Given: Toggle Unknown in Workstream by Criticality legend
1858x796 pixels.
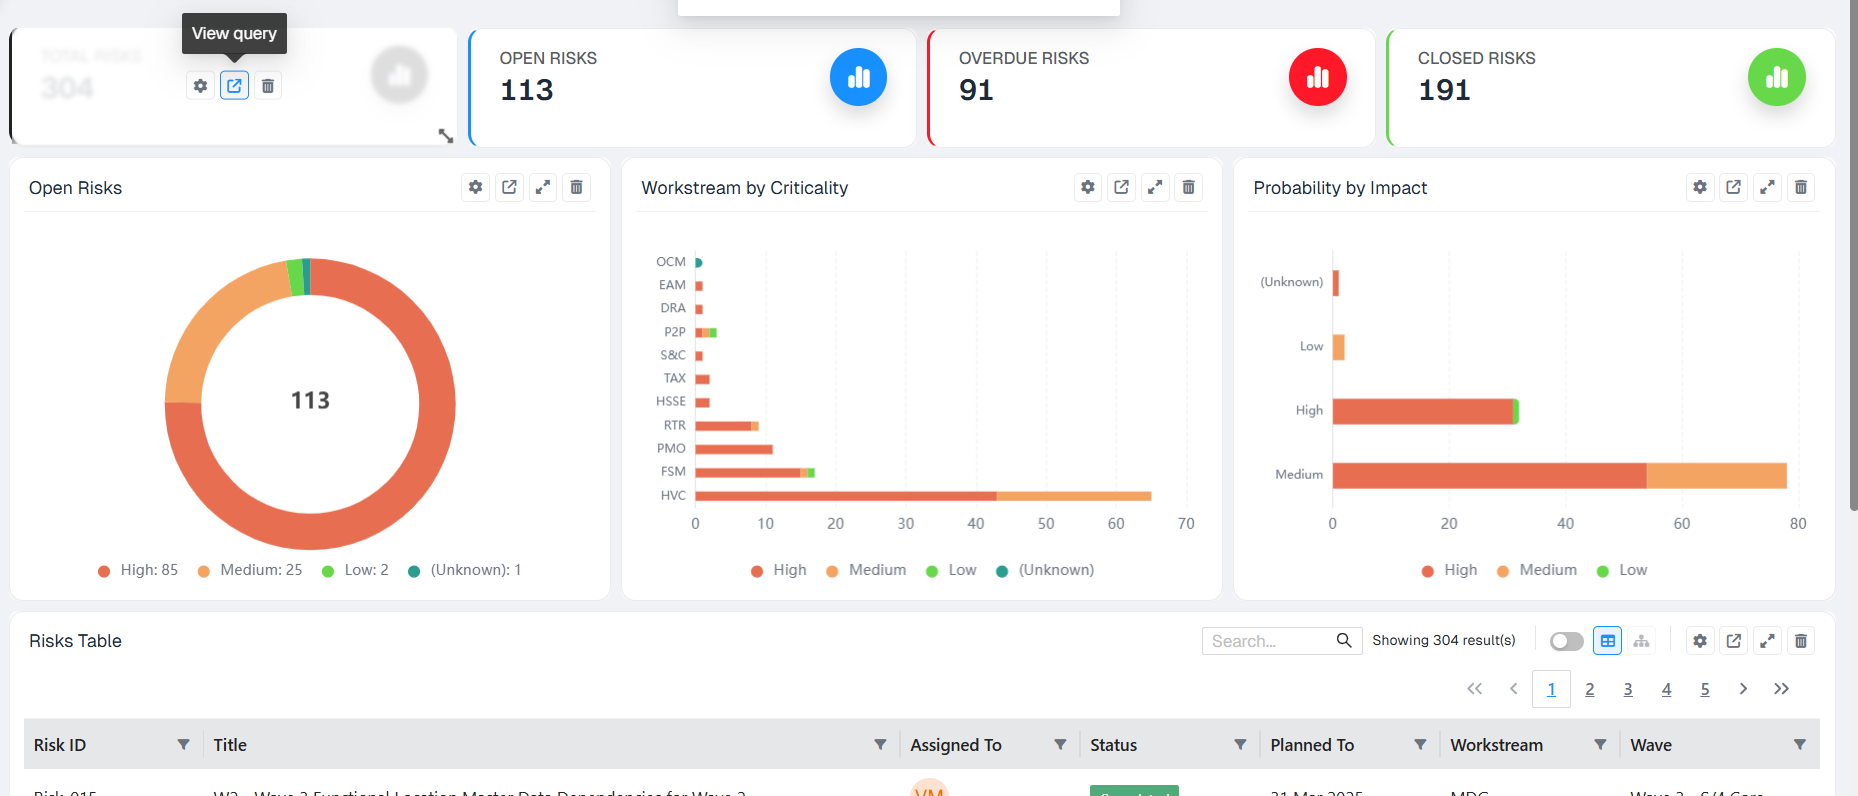Looking at the screenshot, I should point(1045,570).
